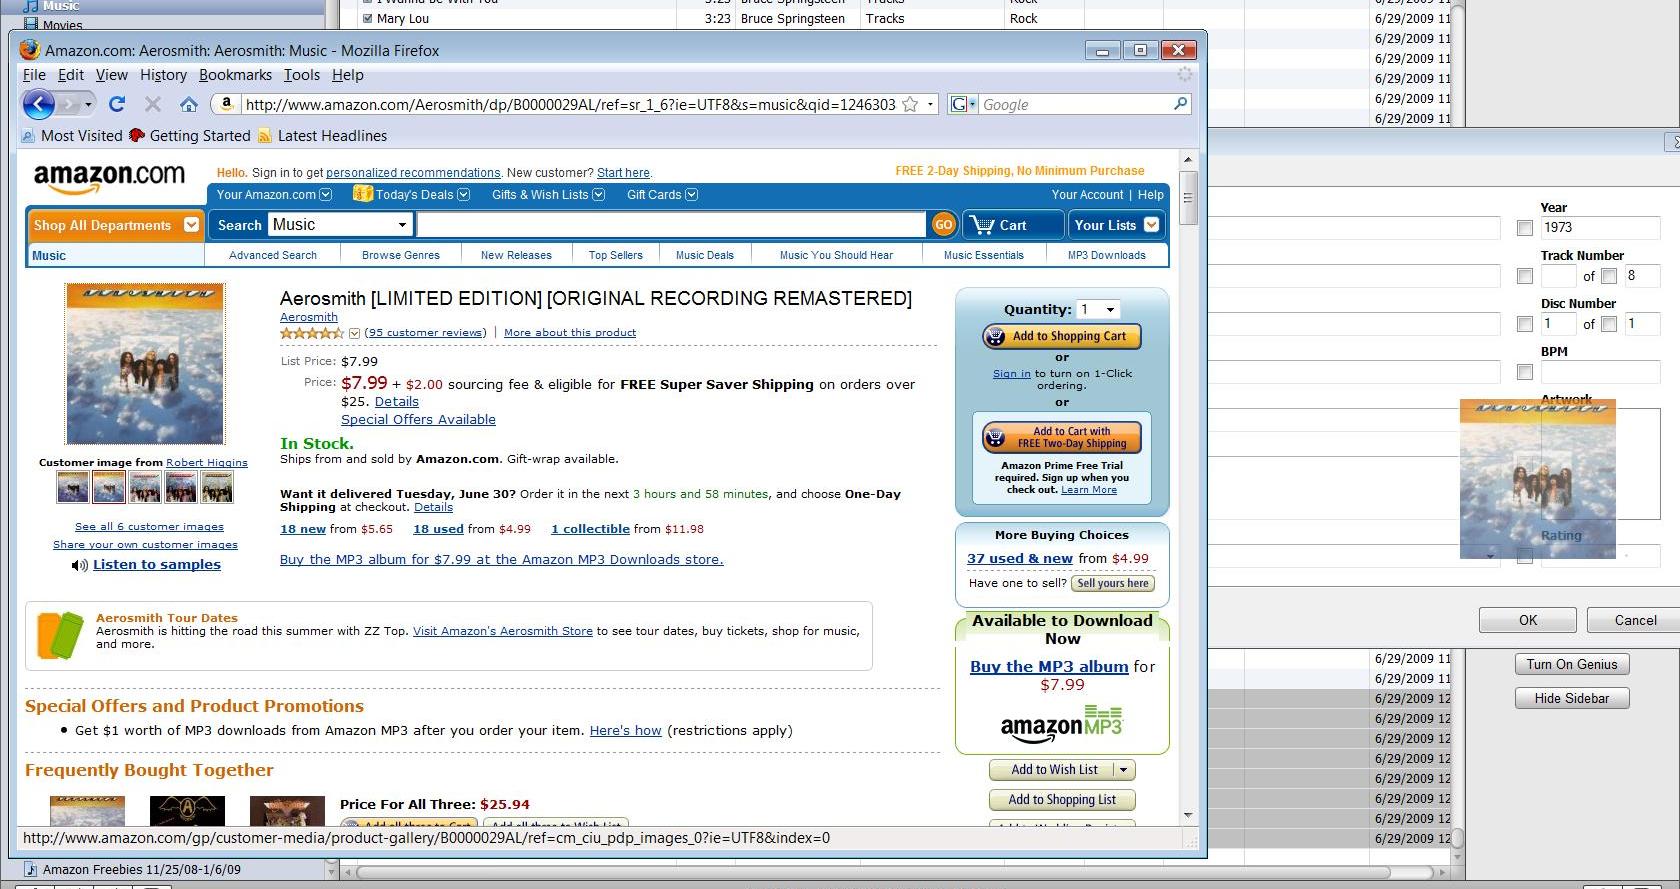The width and height of the screenshot is (1680, 889).
Task: Expand the Your Amazon.com dropdown arrow
Action: 325,195
